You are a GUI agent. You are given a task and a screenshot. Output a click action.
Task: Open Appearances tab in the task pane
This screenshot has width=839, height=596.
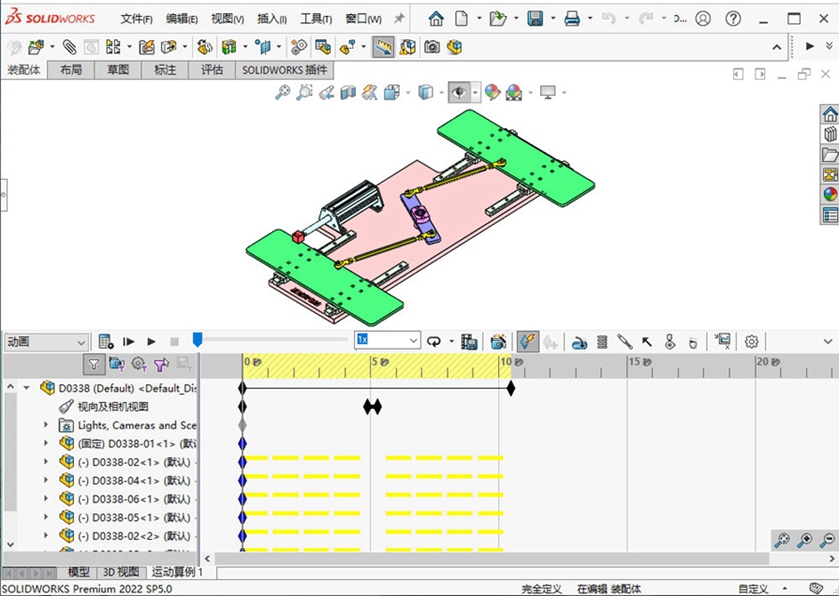(829, 194)
